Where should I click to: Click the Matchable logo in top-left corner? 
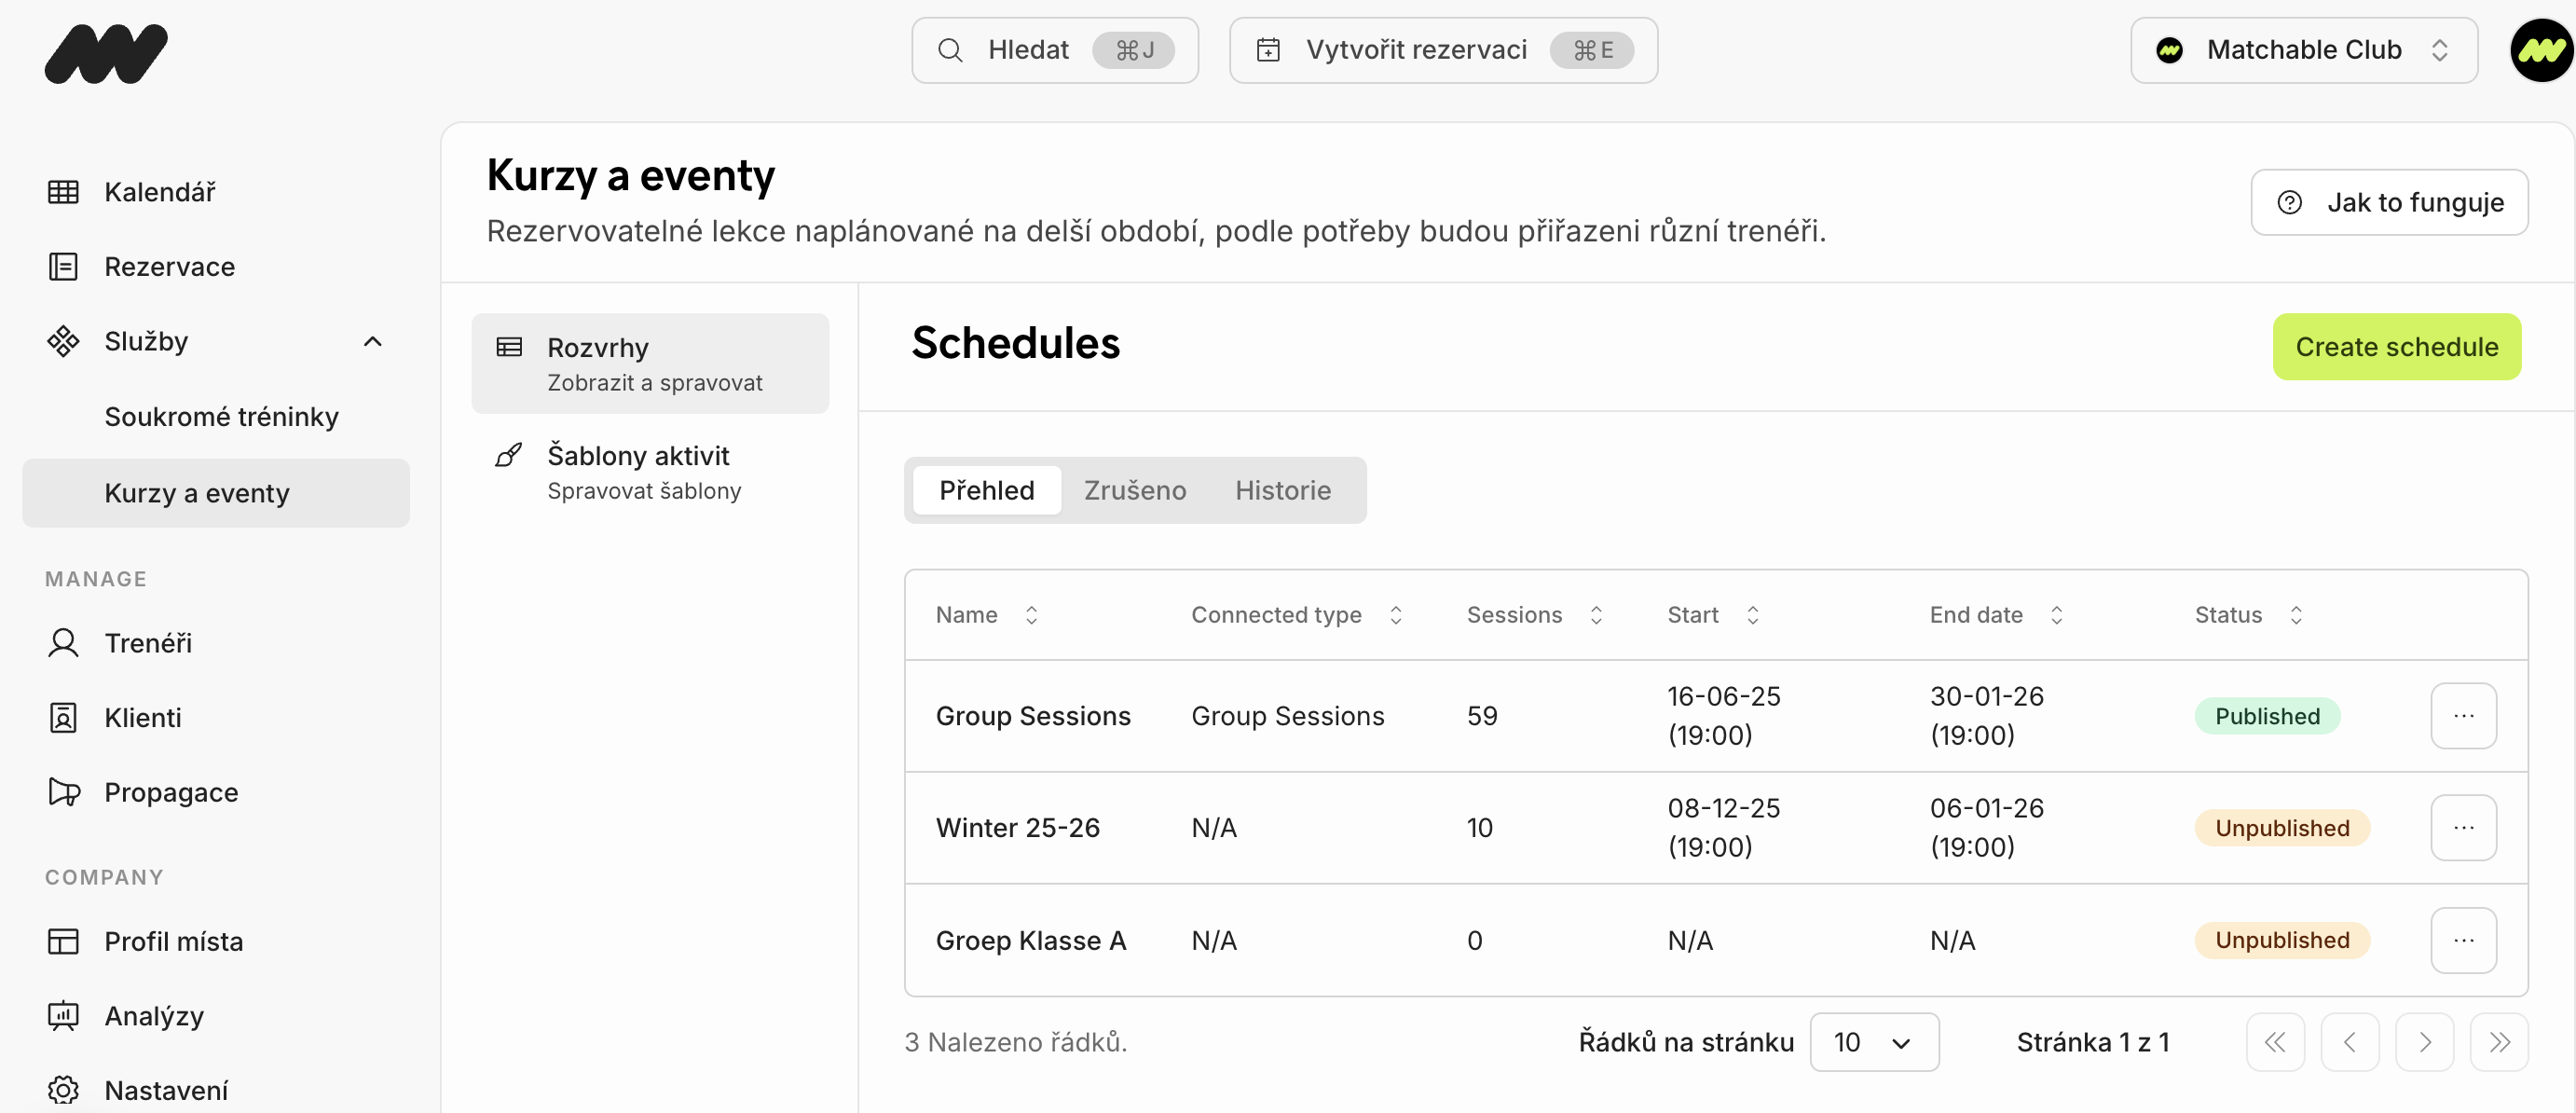[106, 53]
